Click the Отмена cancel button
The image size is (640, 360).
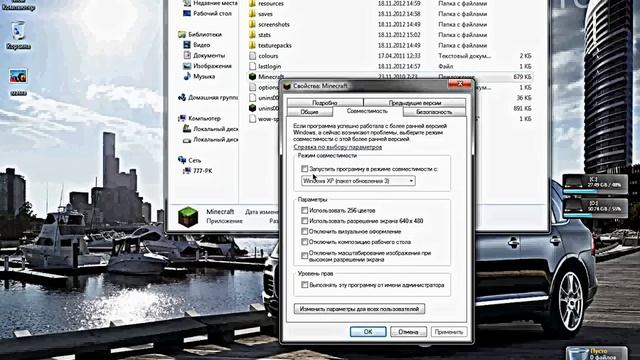[409, 332]
